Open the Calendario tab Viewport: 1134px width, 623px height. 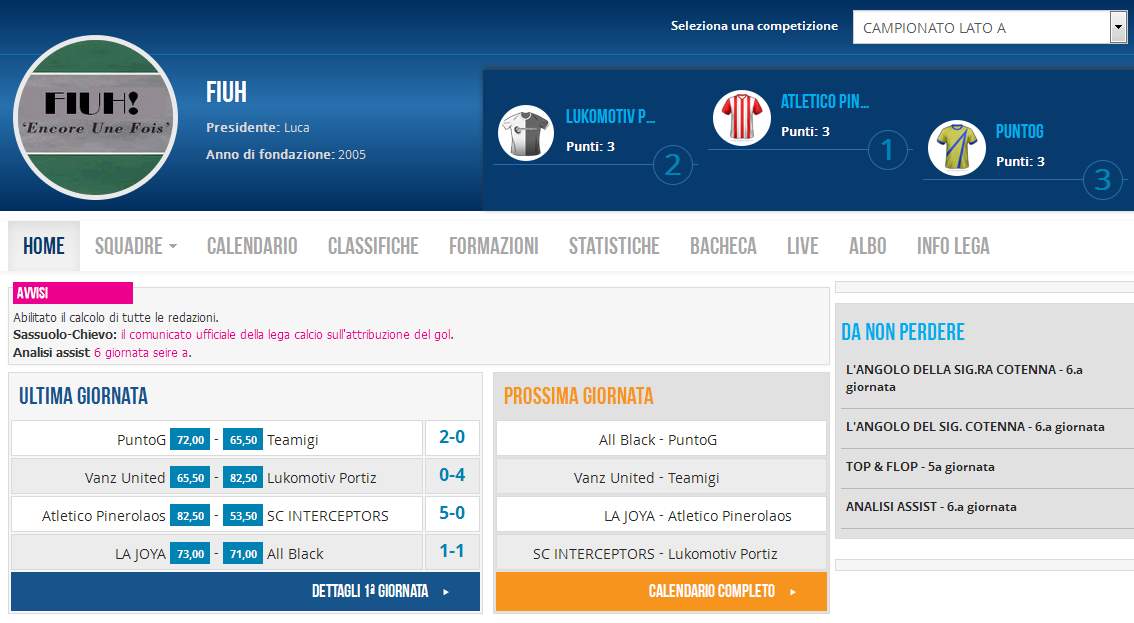pyautogui.click(x=252, y=246)
